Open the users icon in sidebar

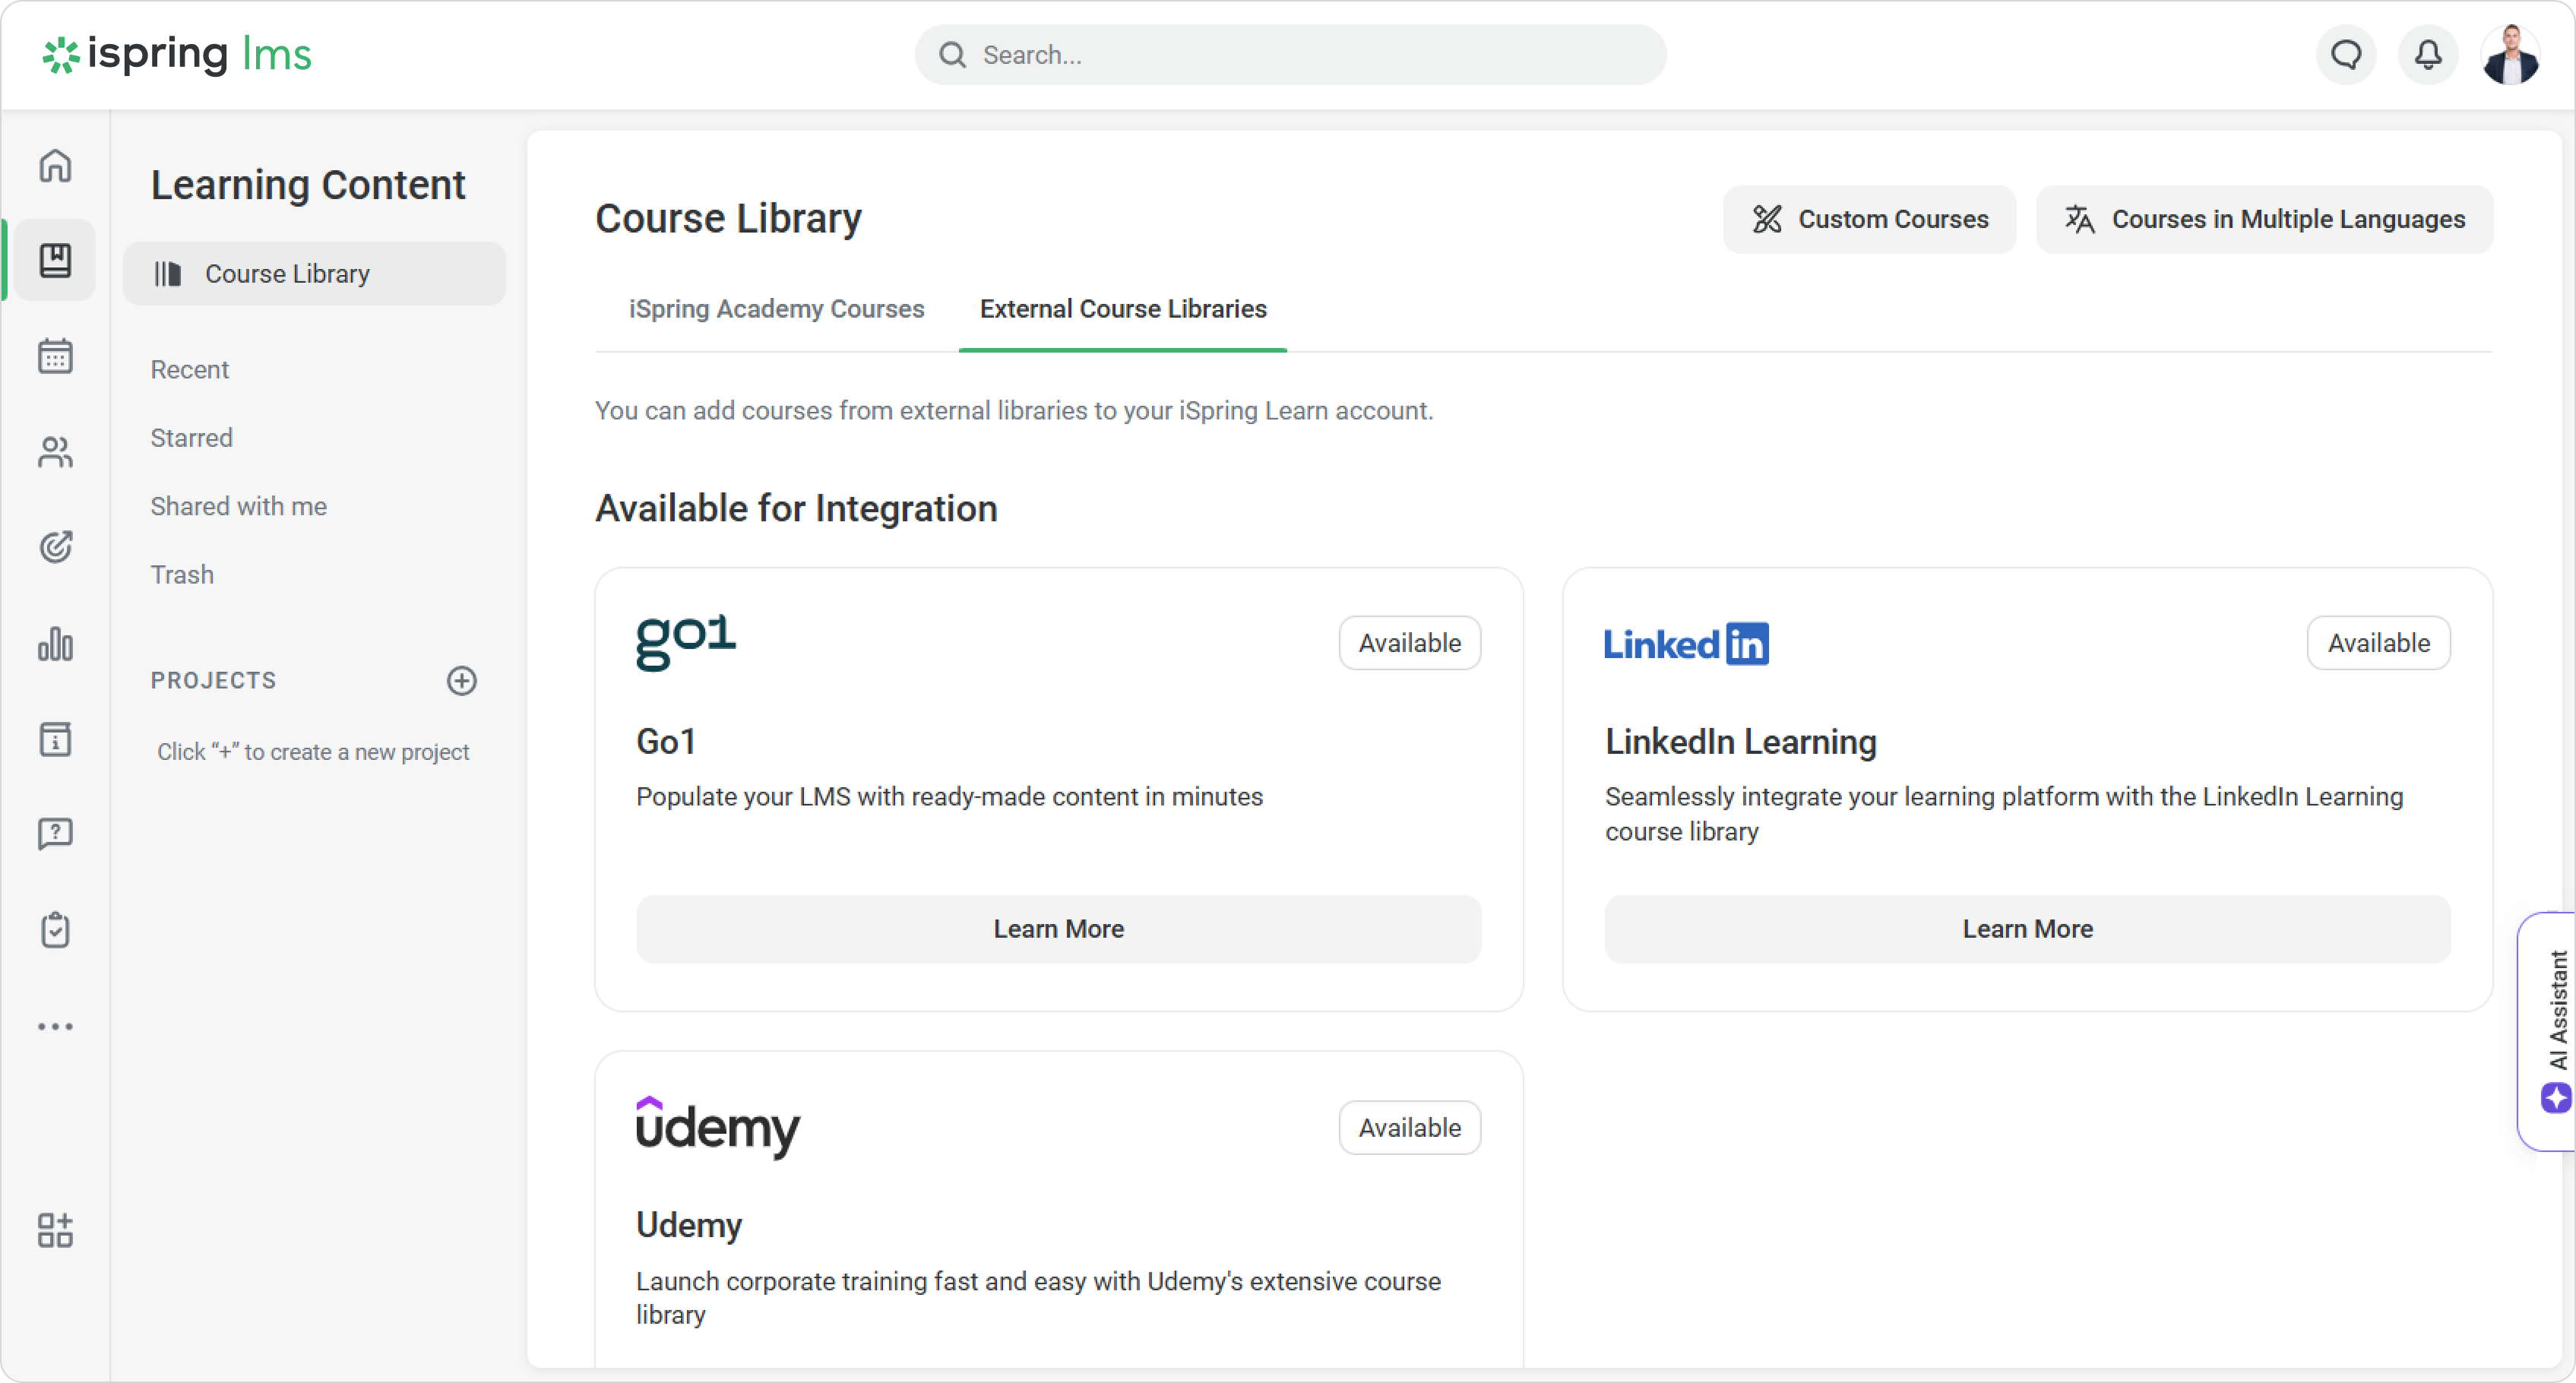tap(55, 452)
